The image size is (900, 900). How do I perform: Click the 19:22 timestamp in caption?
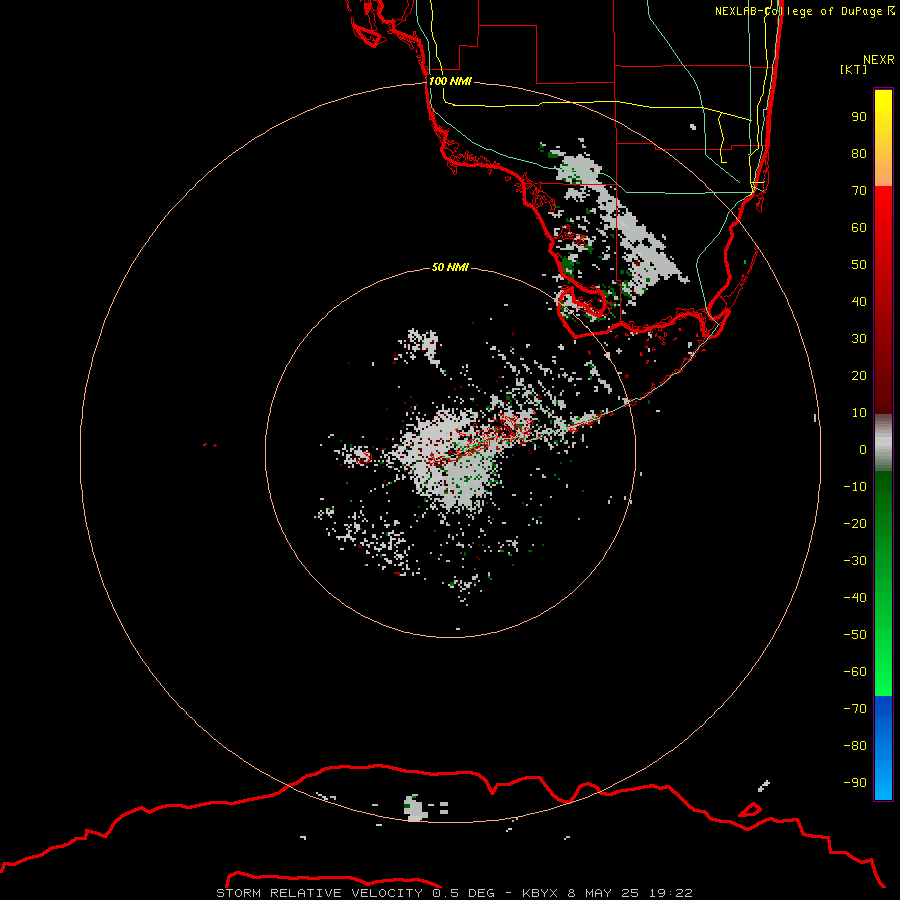(670, 893)
